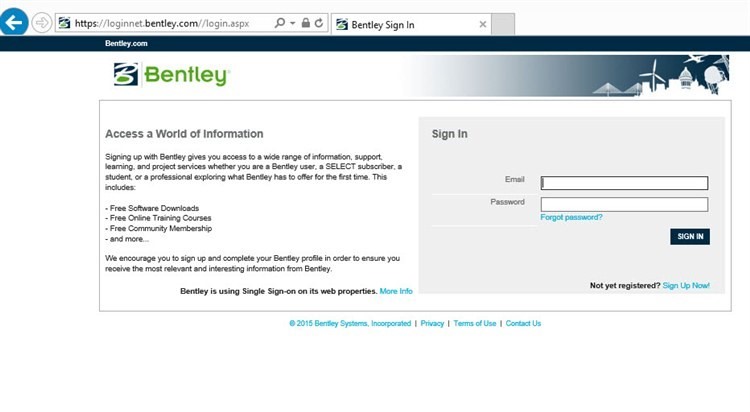750x412 pixels.
Task: Open the Contact Us footer link
Action: click(523, 323)
